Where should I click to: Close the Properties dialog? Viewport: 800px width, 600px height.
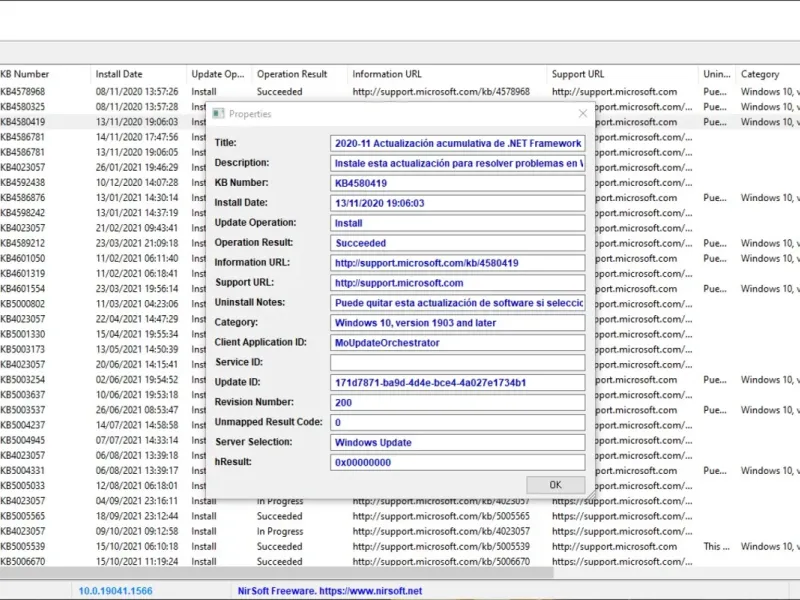pos(583,114)
